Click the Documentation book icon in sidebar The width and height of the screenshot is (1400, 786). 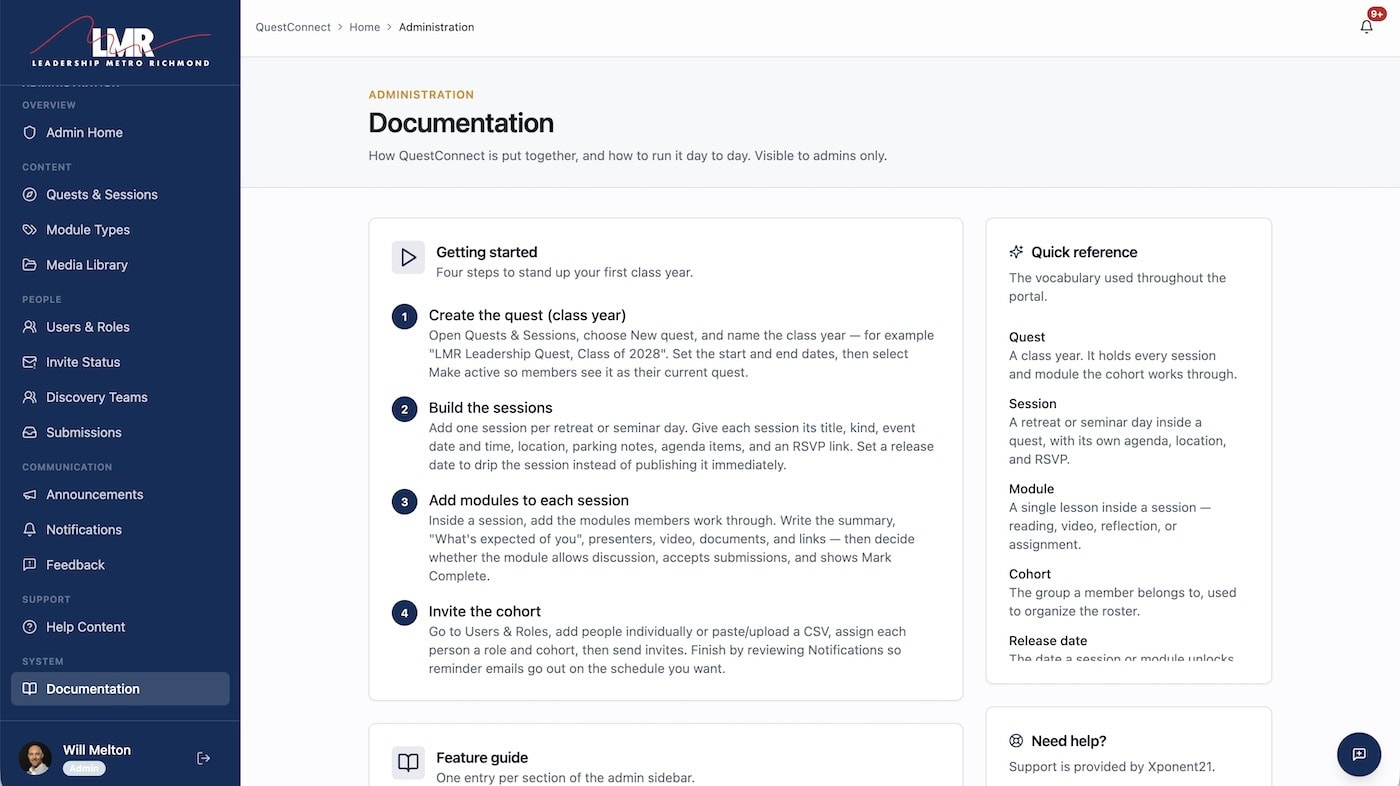click(x=30, y=689)
